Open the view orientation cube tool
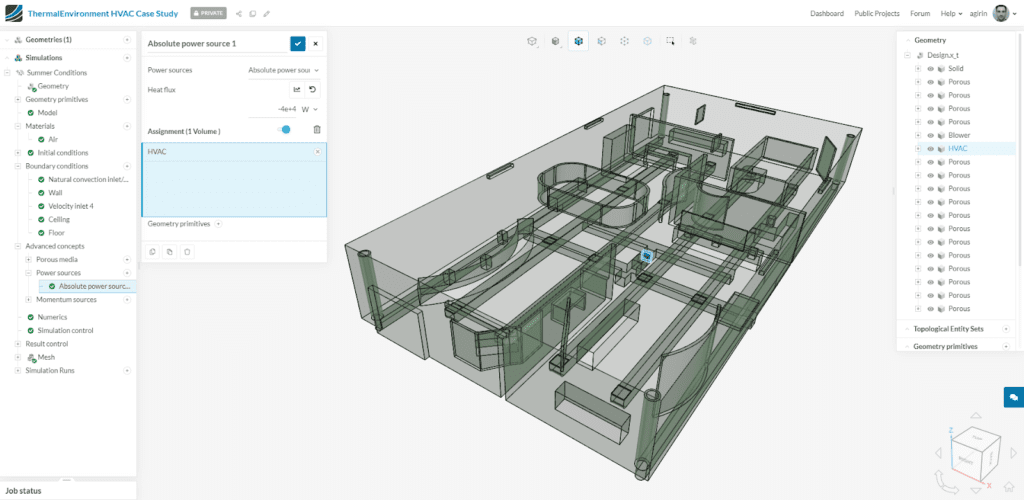The image size is (1024, 500). (532, 41)
